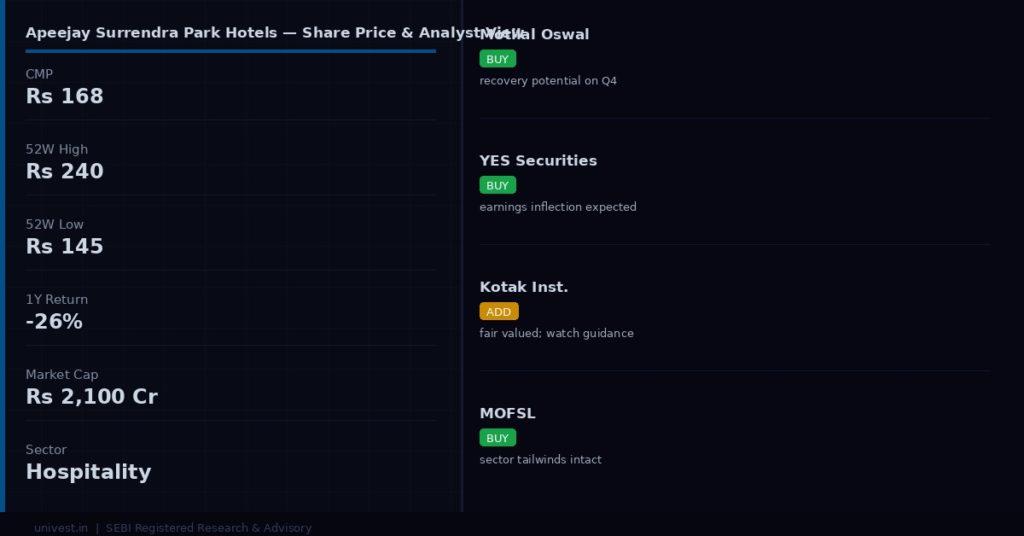Click the ADD badge under Kotak Inst.
Viewport: 1024px width, 536px height.
point(499,311)
